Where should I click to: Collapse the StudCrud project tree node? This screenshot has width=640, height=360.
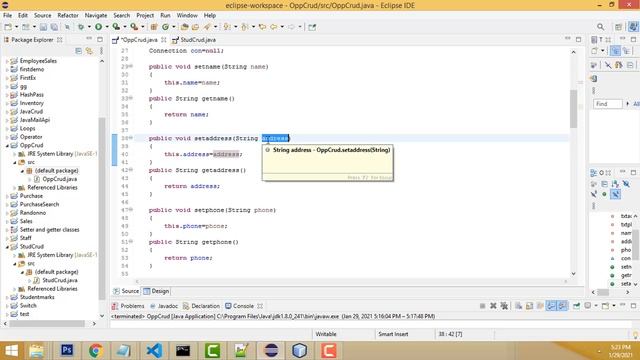tap(7, 247)
